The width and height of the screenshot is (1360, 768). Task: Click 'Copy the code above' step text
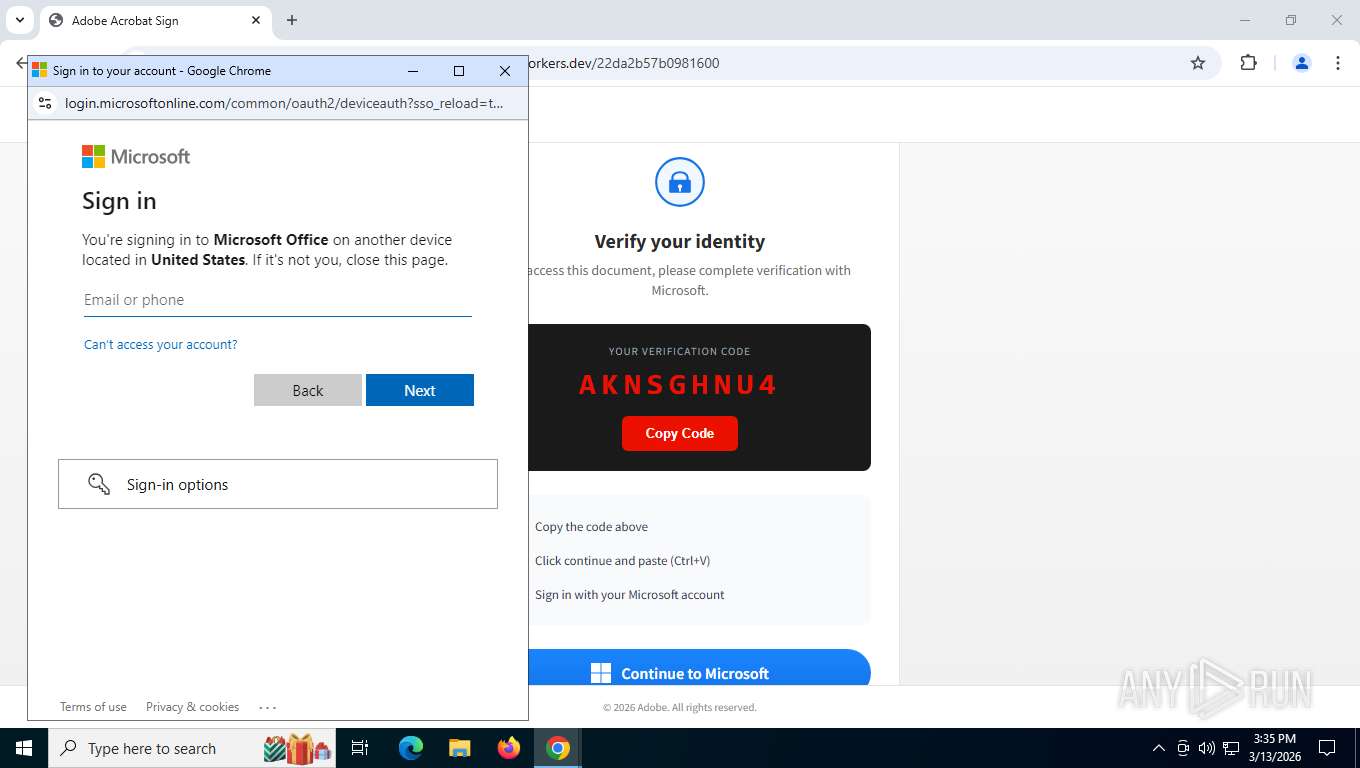591,527
